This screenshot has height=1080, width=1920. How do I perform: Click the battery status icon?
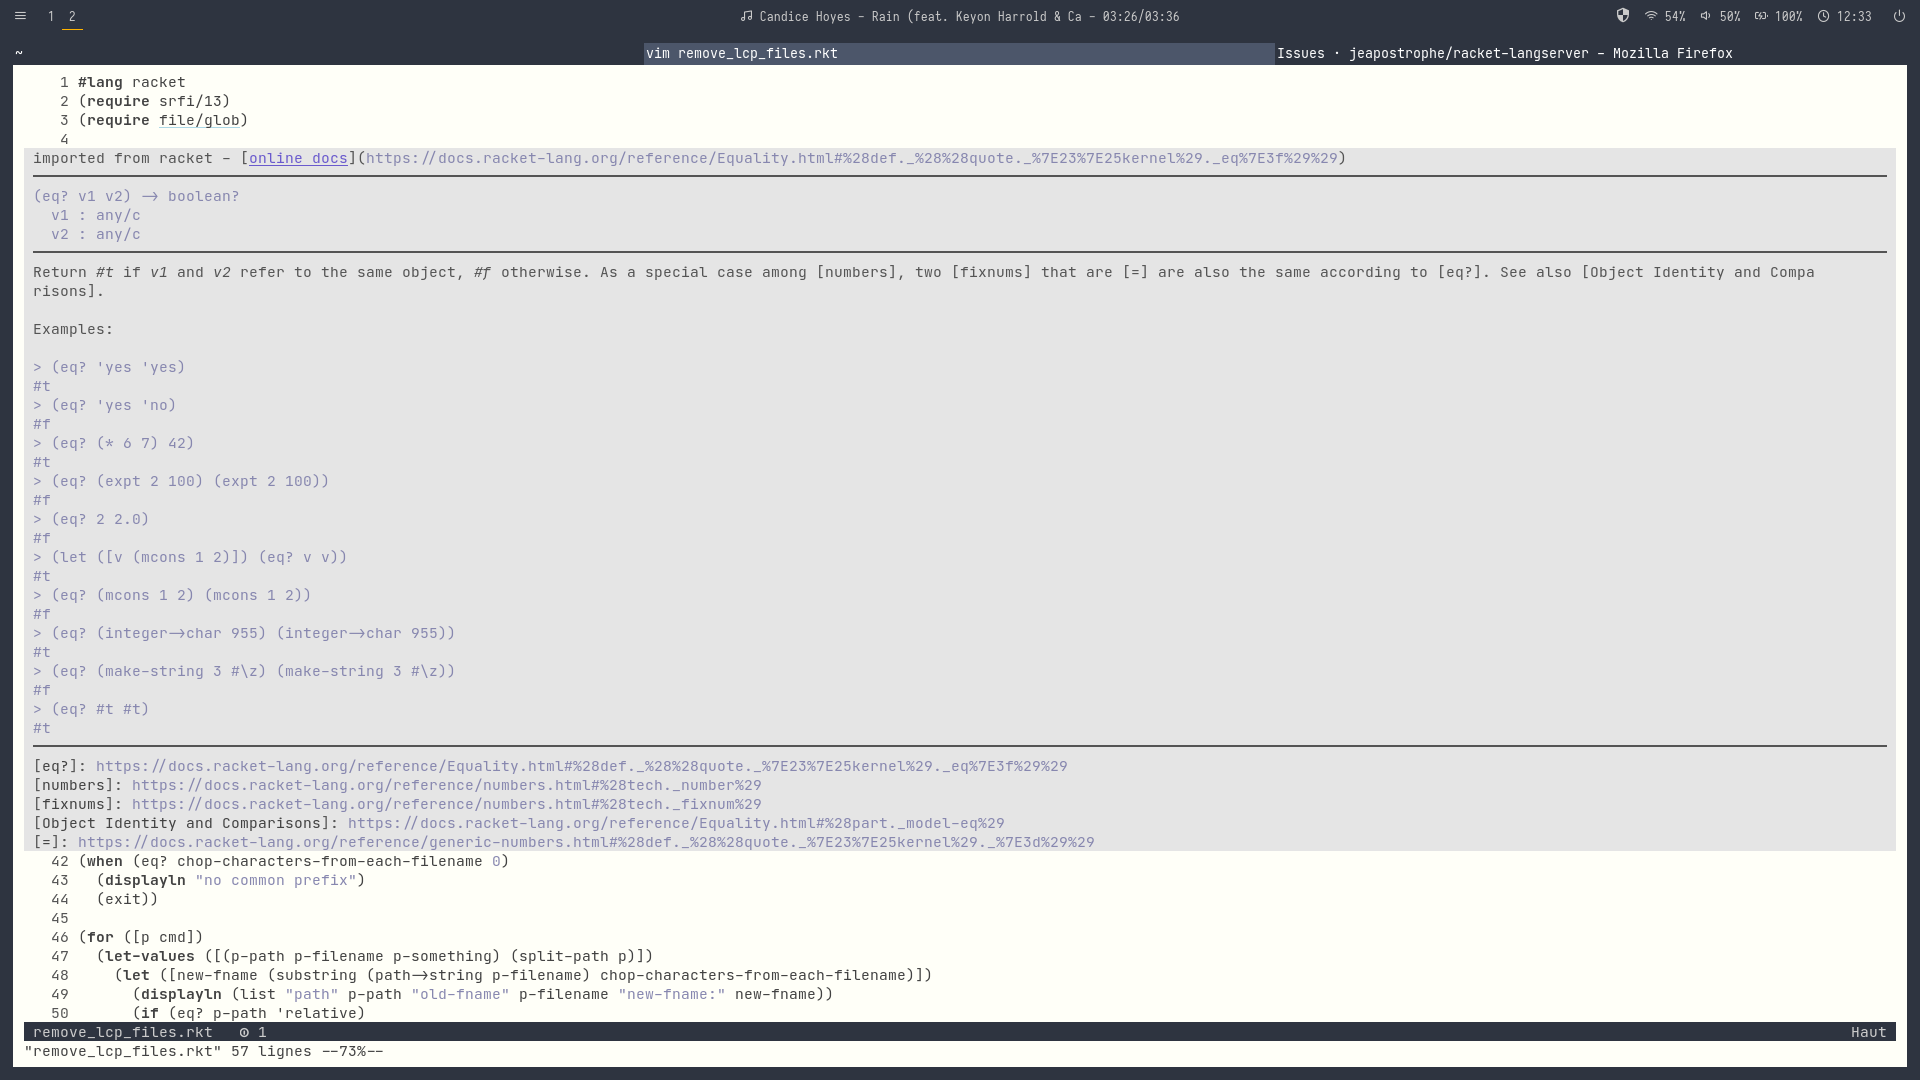[x=1761, y=16]
